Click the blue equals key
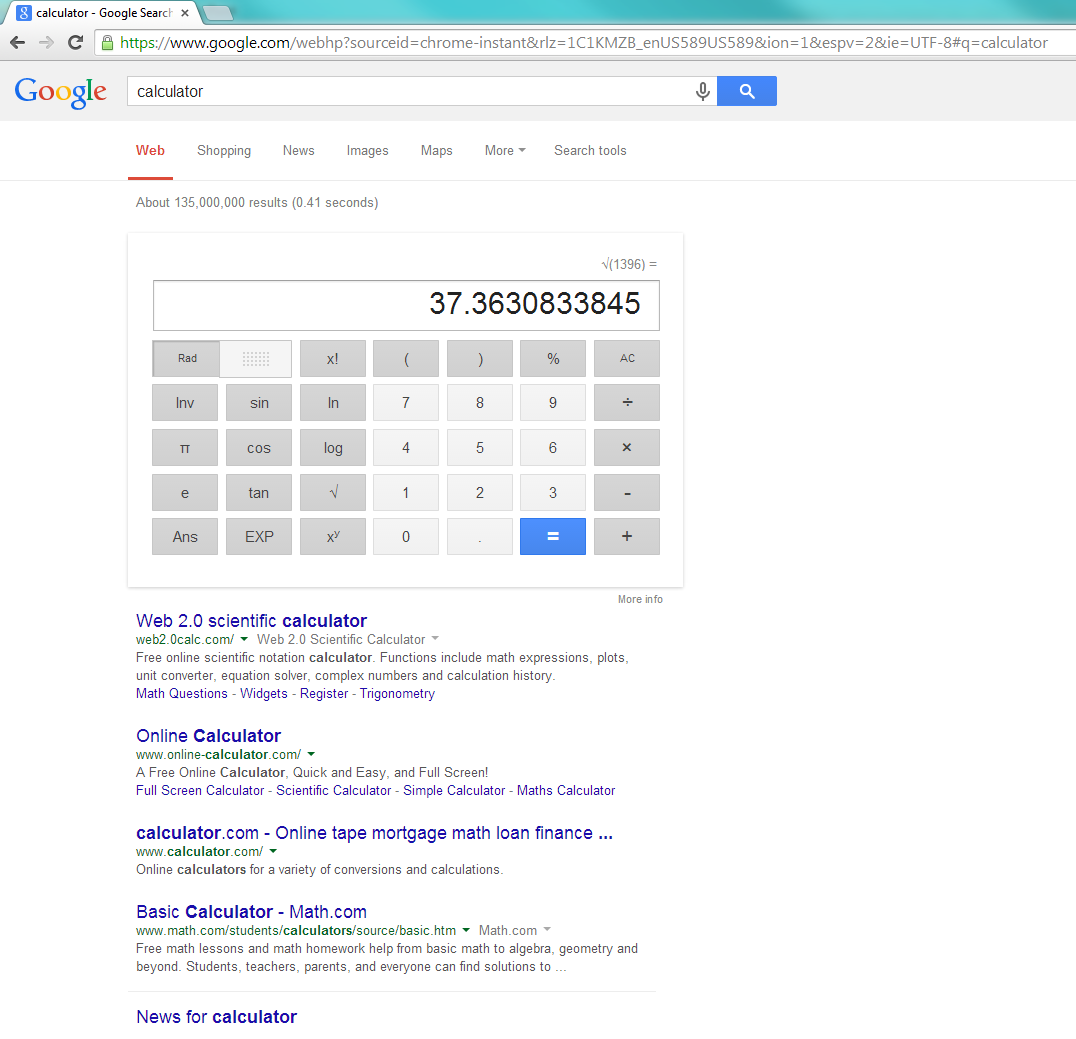The width and height of the screenshot is (1076, 1039). point(553,537)
